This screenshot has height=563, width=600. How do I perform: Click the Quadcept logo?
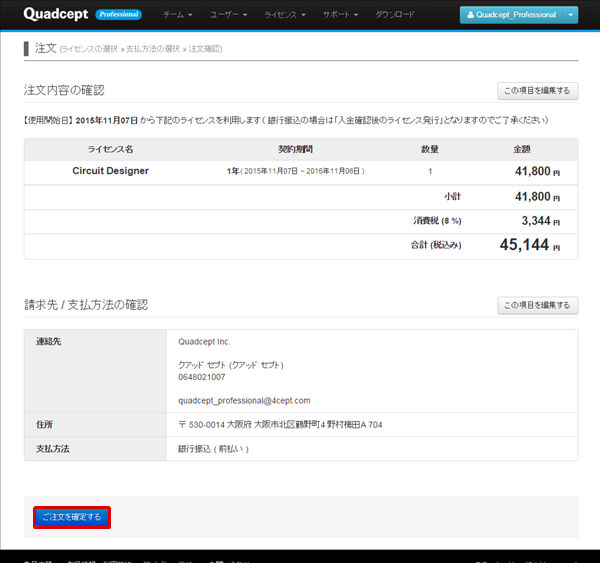point(55,14)
